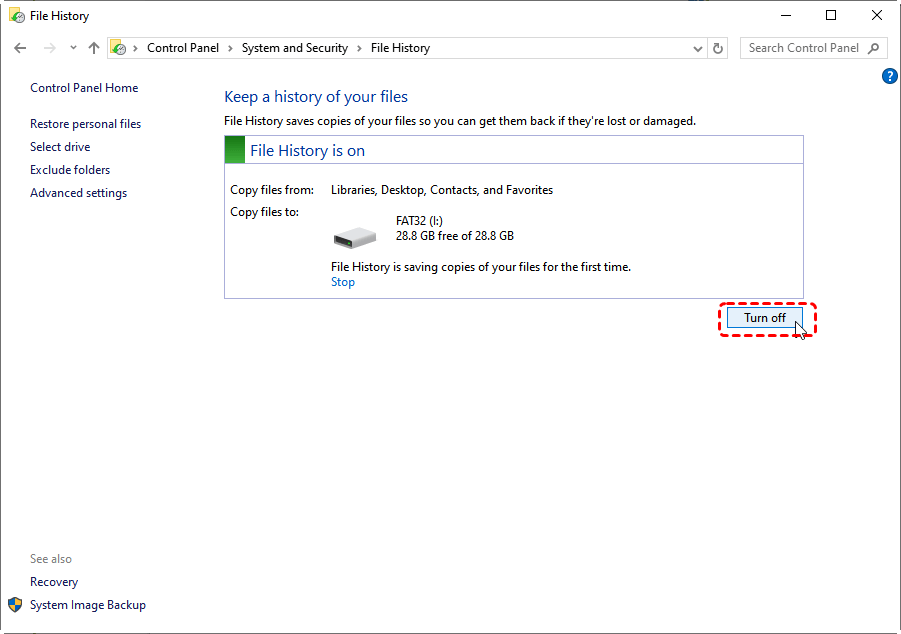The height and width of the screenshot is (634, 901).
Task: Expand the address bar history dropdown
Action: 698,48
